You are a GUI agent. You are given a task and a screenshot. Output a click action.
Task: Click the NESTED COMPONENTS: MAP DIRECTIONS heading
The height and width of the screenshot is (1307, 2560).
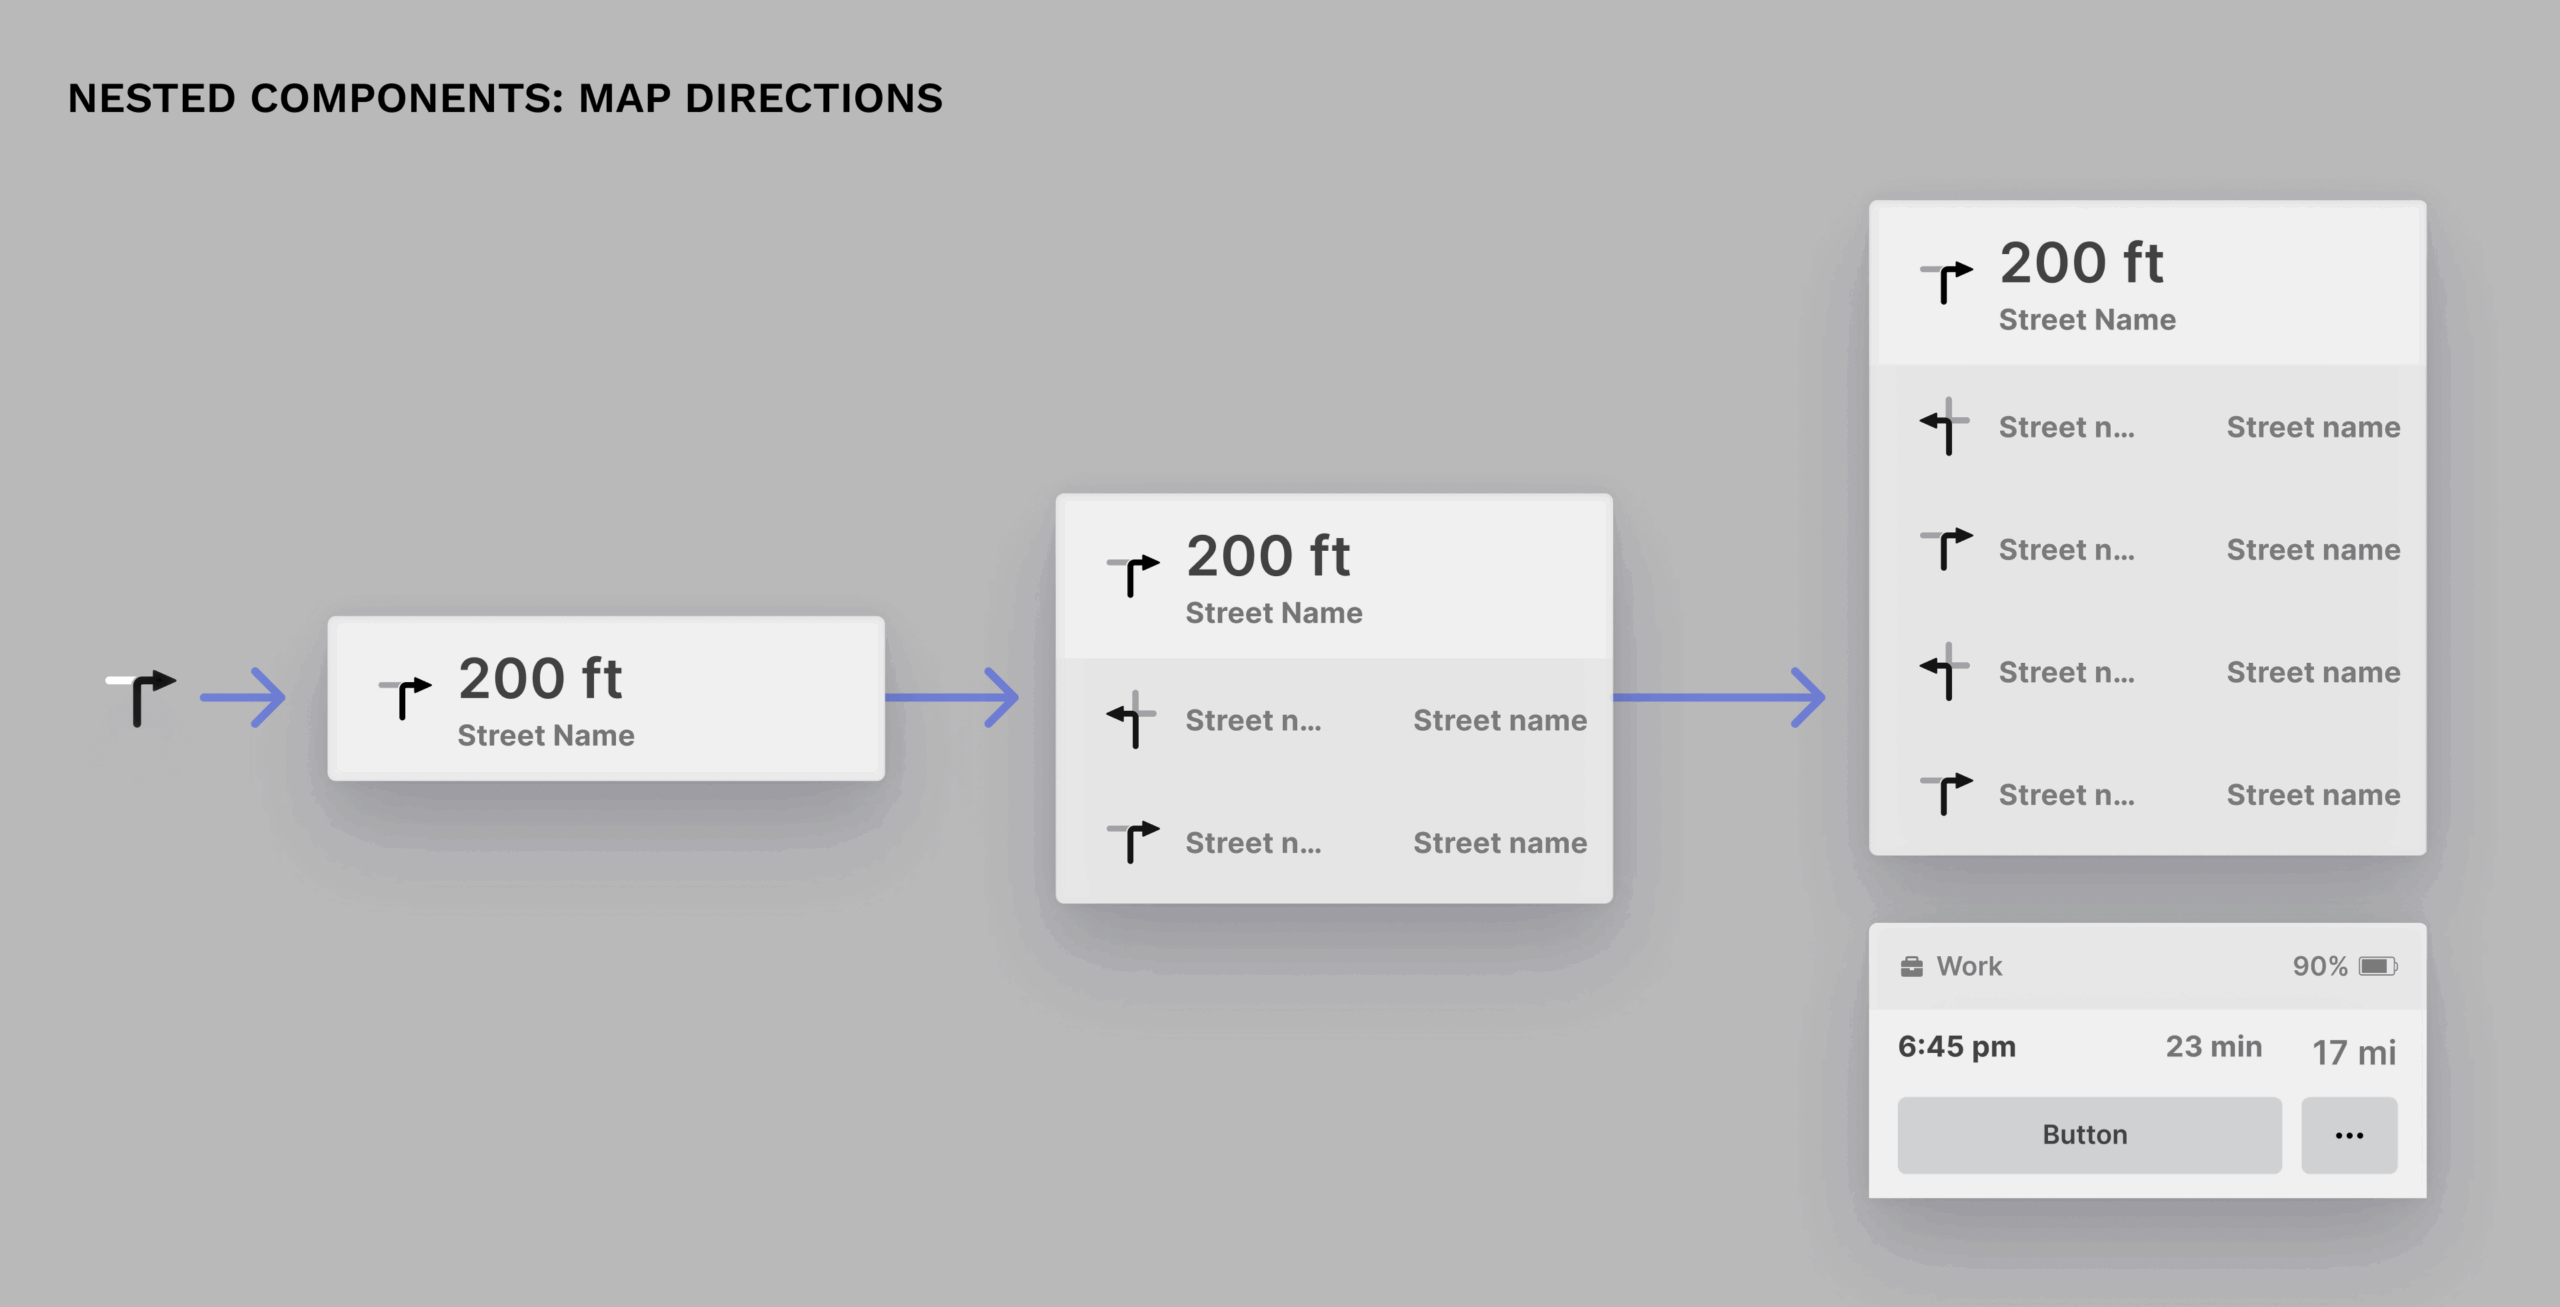[505, 98]
